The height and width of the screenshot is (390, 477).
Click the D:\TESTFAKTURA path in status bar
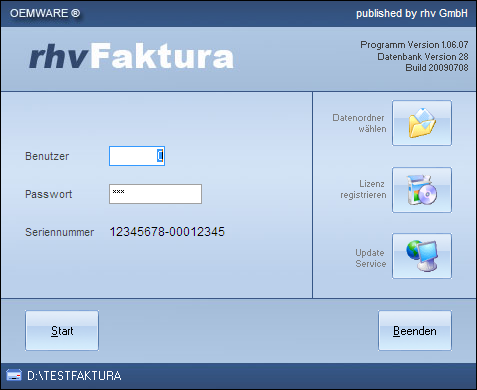coord(74,376)
